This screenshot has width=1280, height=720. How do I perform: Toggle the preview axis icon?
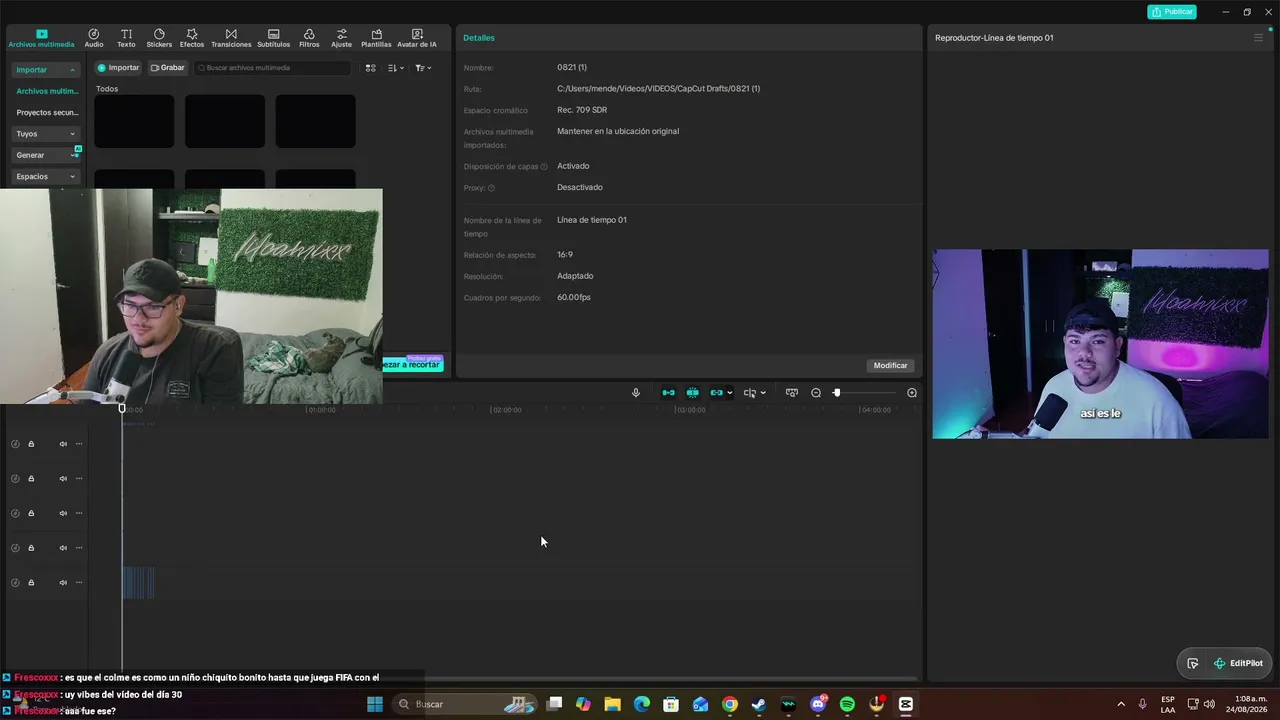tap(750, 393)
